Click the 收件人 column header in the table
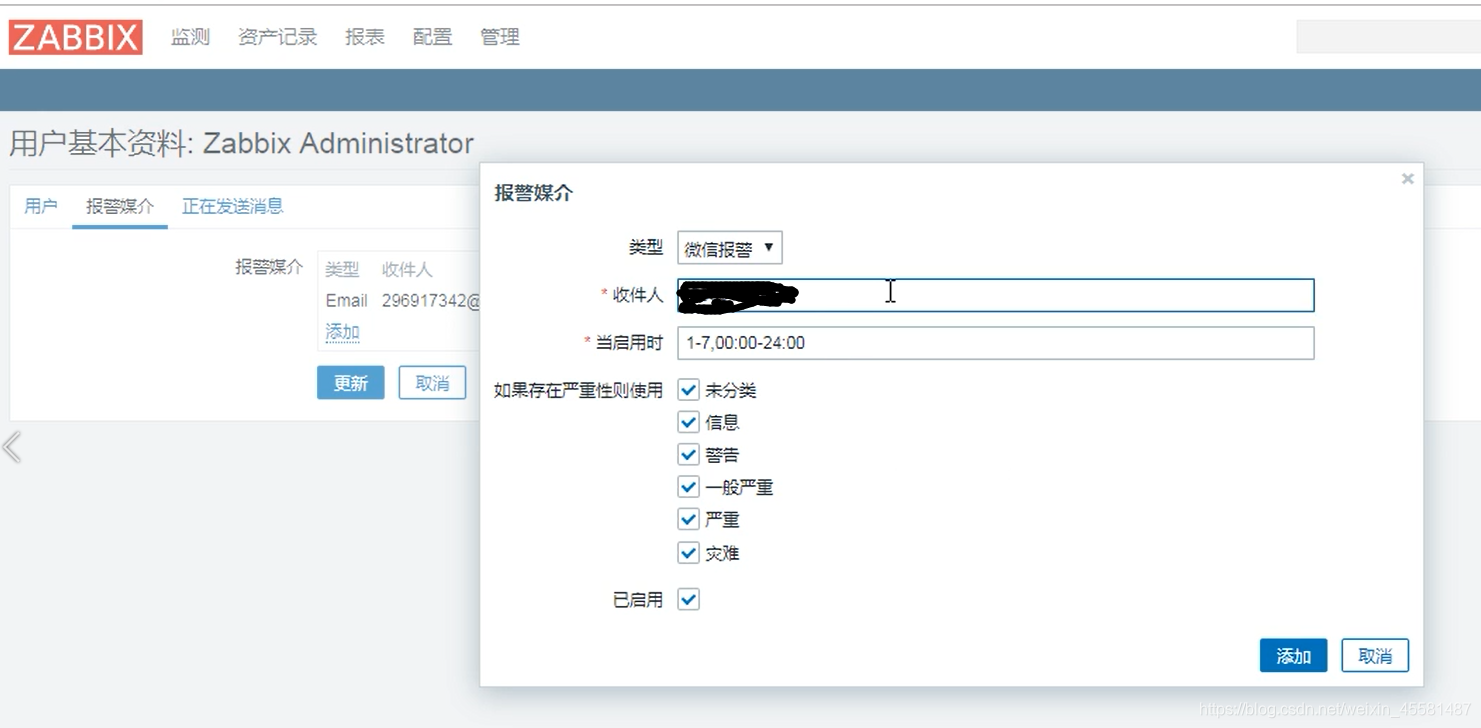 (x=407, y=269)
